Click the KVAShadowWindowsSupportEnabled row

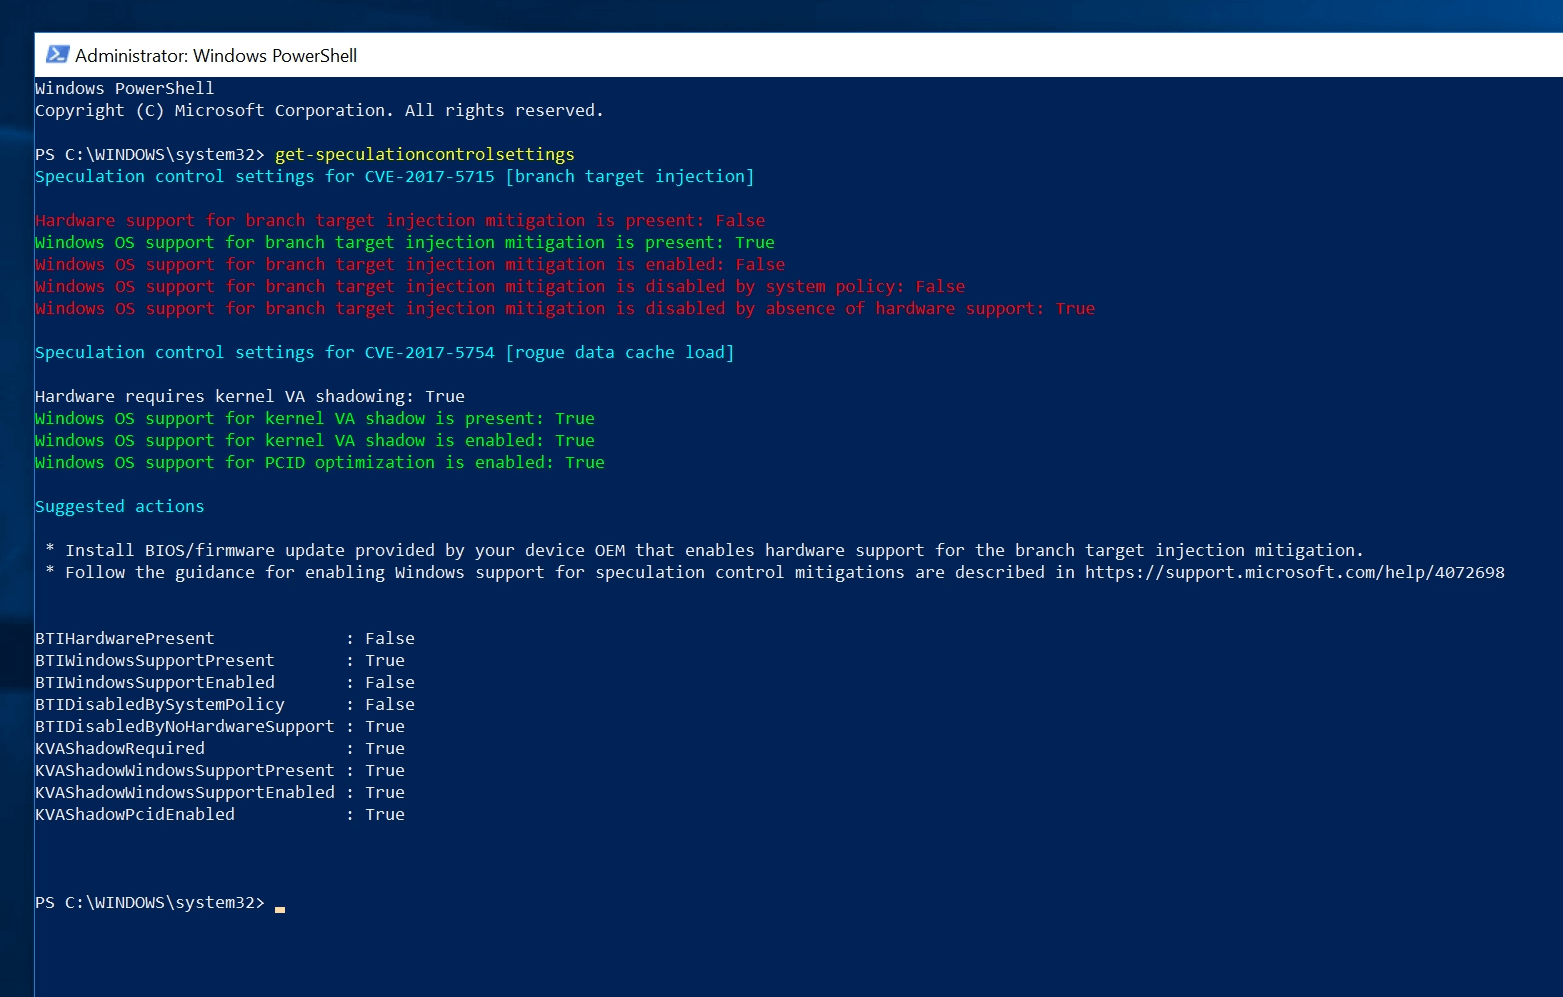click(x=220, y=793)
